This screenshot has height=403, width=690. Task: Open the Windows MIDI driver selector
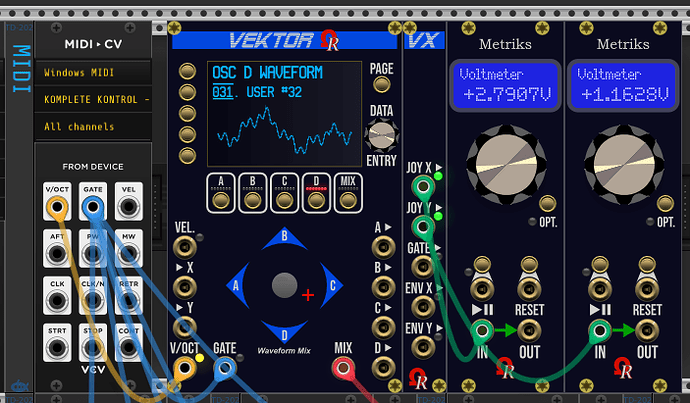click(93, 73)
